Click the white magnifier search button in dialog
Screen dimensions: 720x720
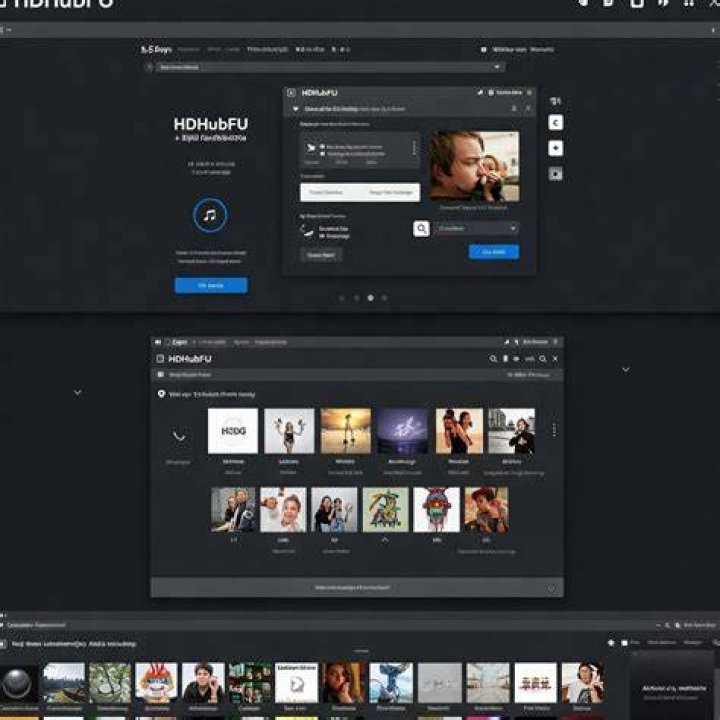pos(421,228)
